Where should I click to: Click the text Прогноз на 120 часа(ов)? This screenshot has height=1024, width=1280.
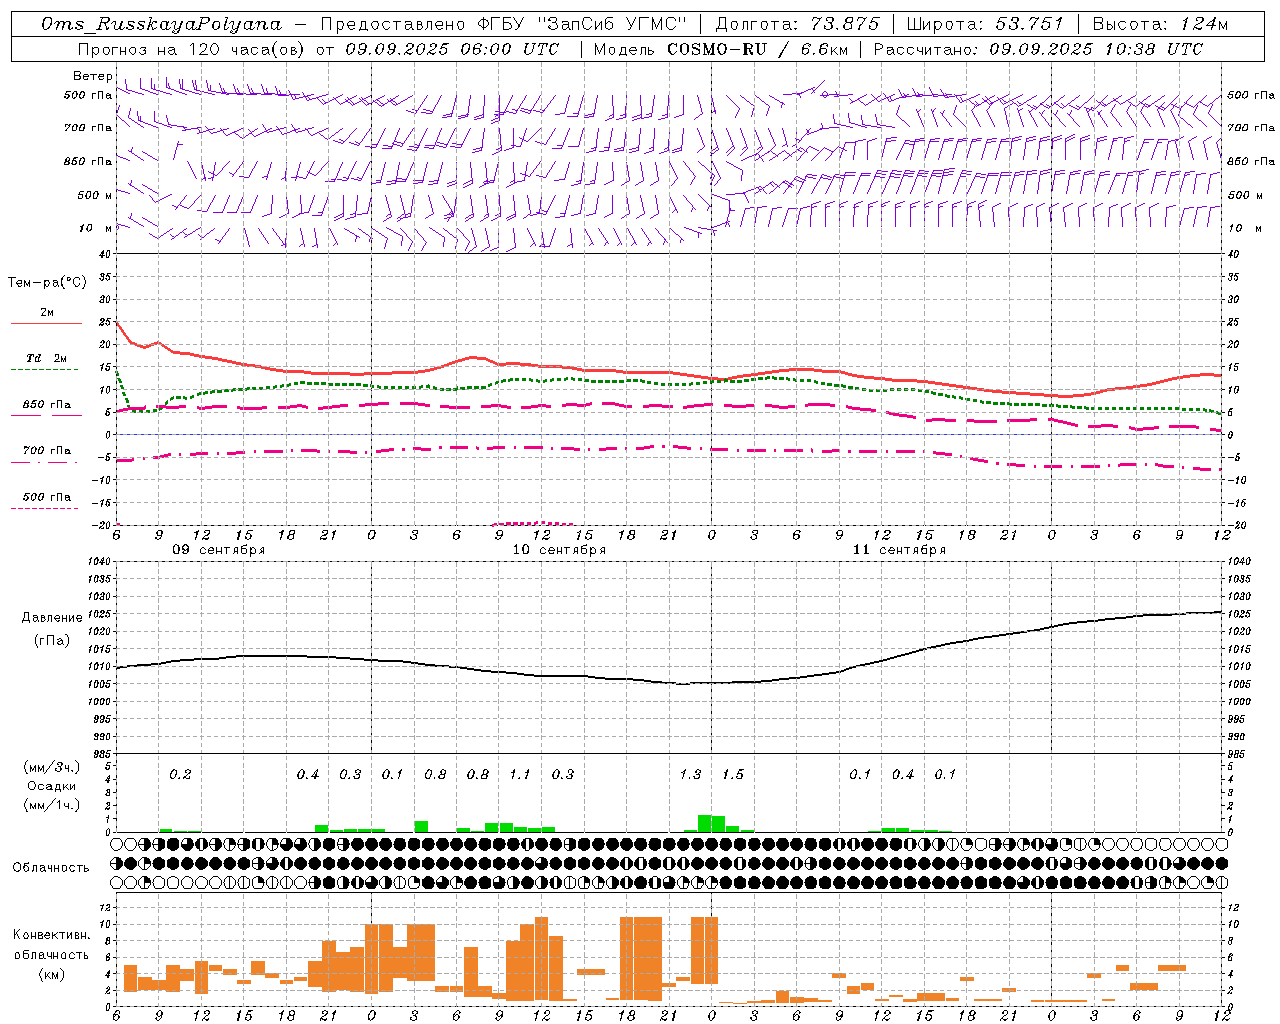[x=192, y=49]
